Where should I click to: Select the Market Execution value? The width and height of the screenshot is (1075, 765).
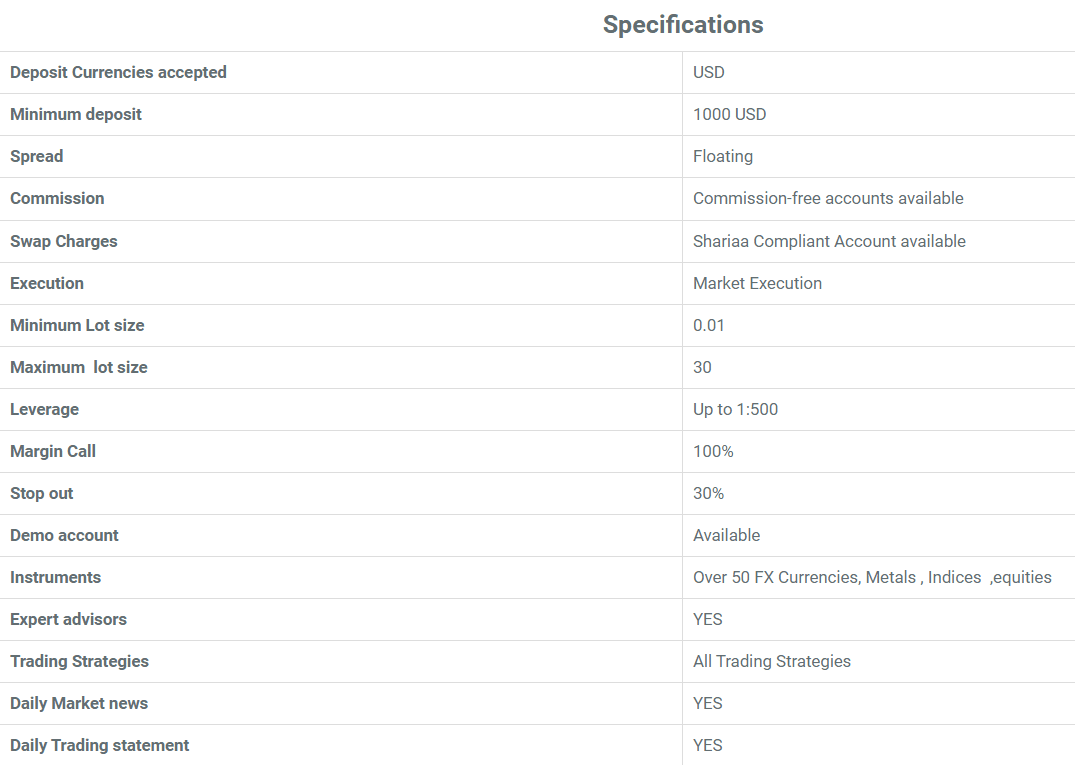tap(758, 283)
